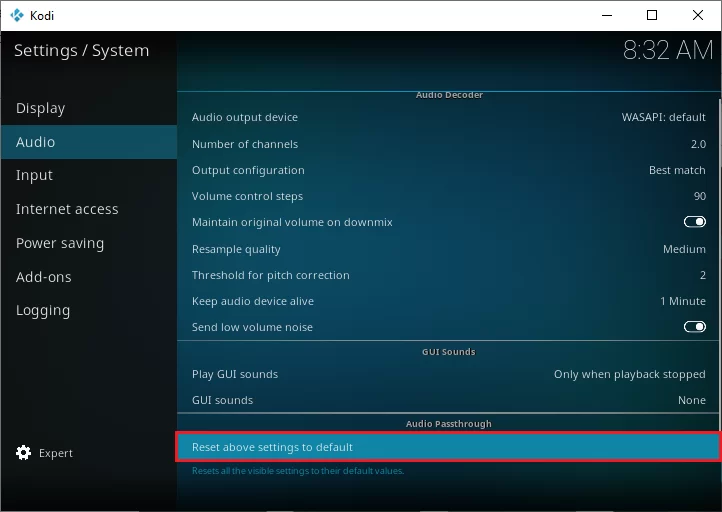Open the Logging settings category
Image resolution: width=722 pixels, height=512 pixels.
coord(89,310)
